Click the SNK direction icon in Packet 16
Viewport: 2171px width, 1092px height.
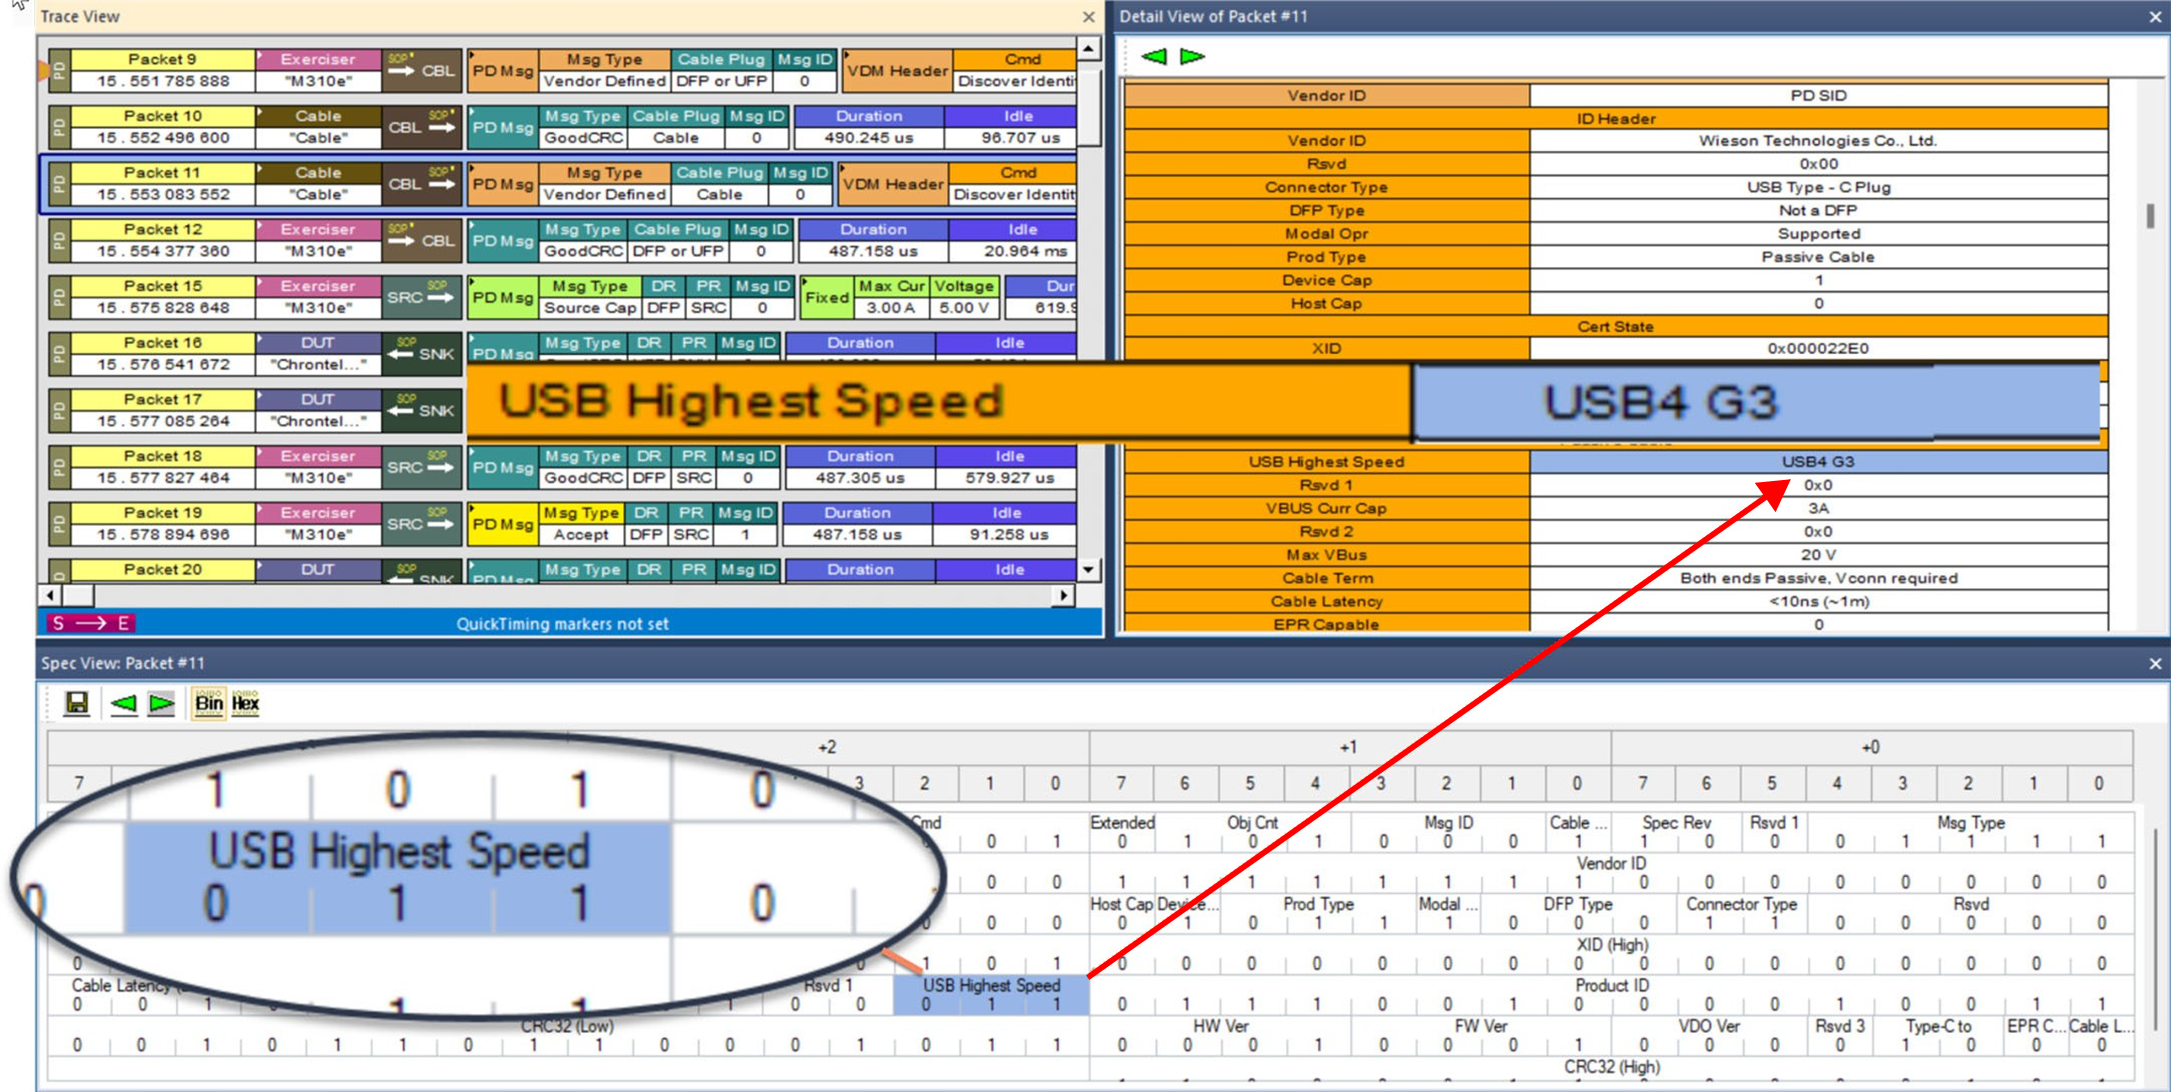point(421,354)
